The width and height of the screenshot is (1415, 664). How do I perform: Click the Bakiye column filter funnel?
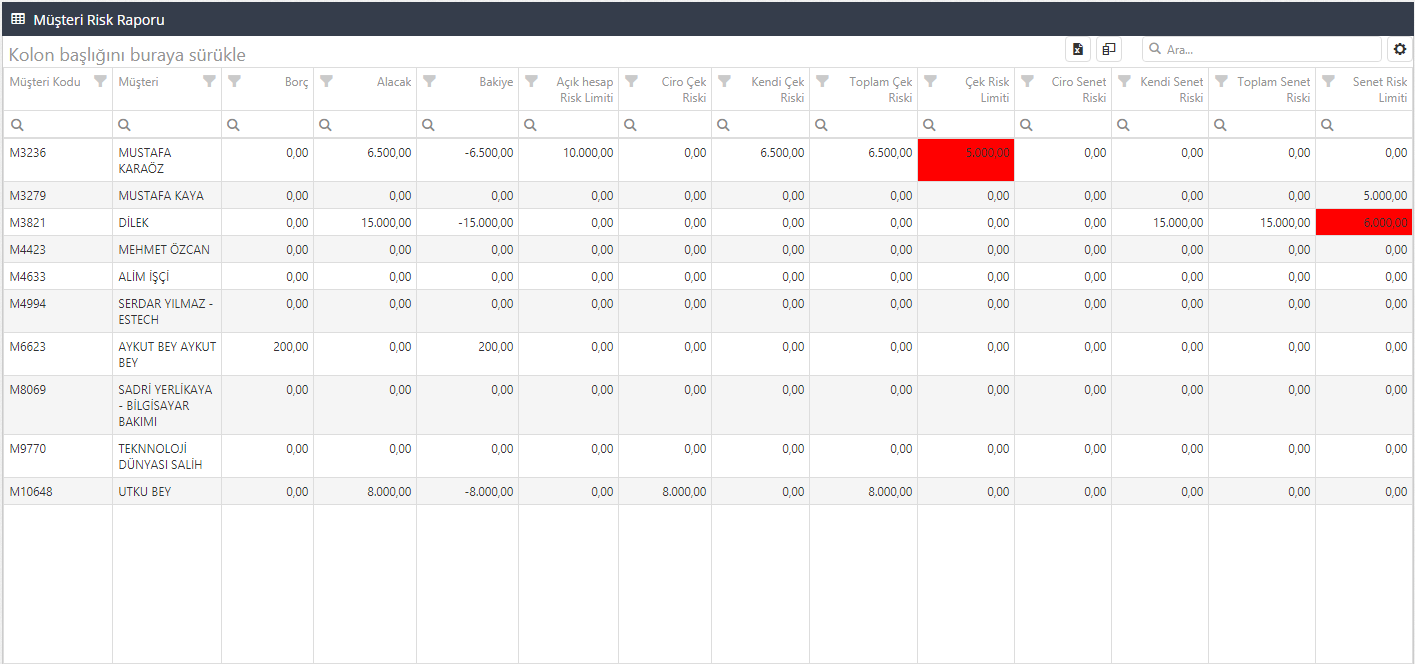click(x=429, y=82)
